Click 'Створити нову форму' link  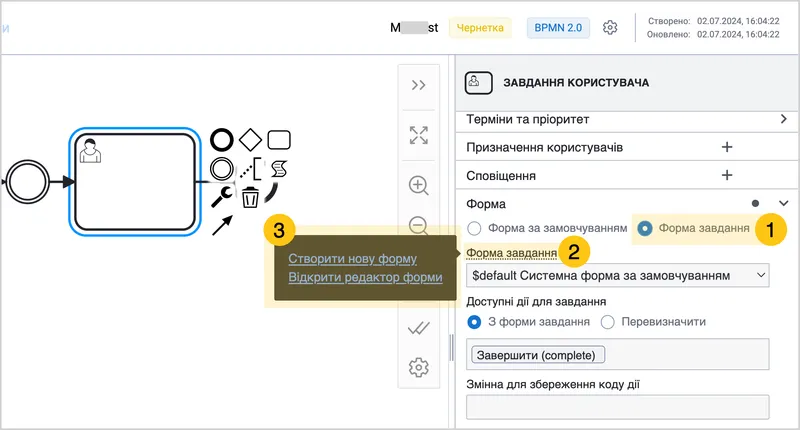pos(353,259)
